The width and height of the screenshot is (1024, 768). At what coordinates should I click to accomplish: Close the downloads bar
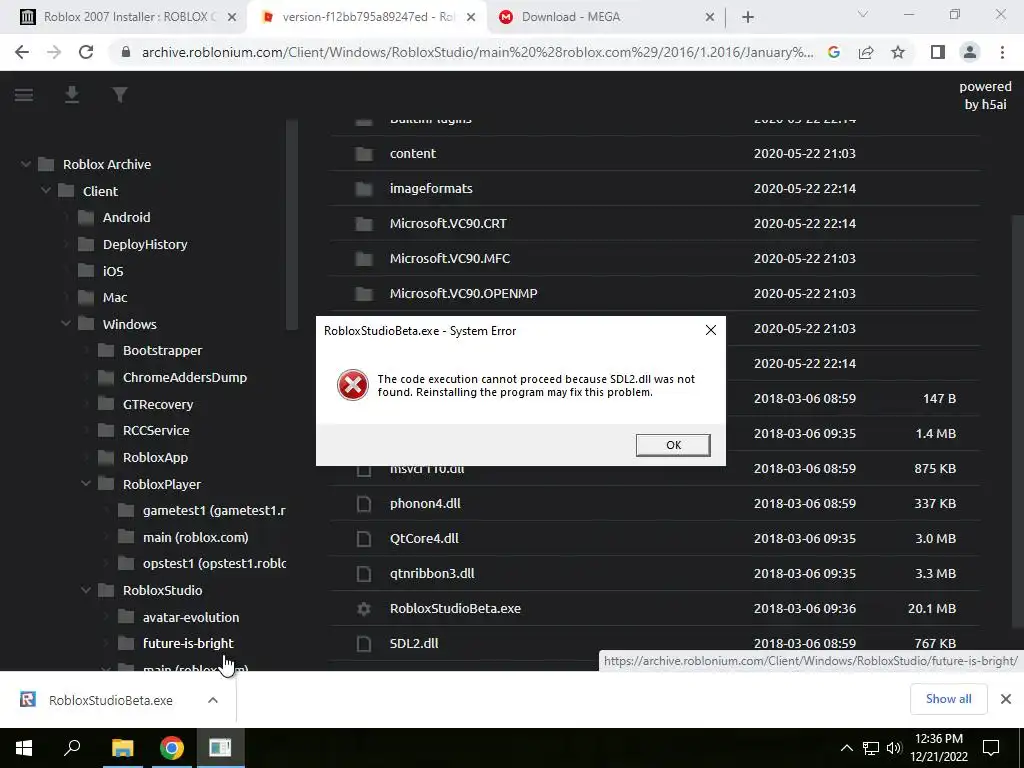coord(1006,699)
